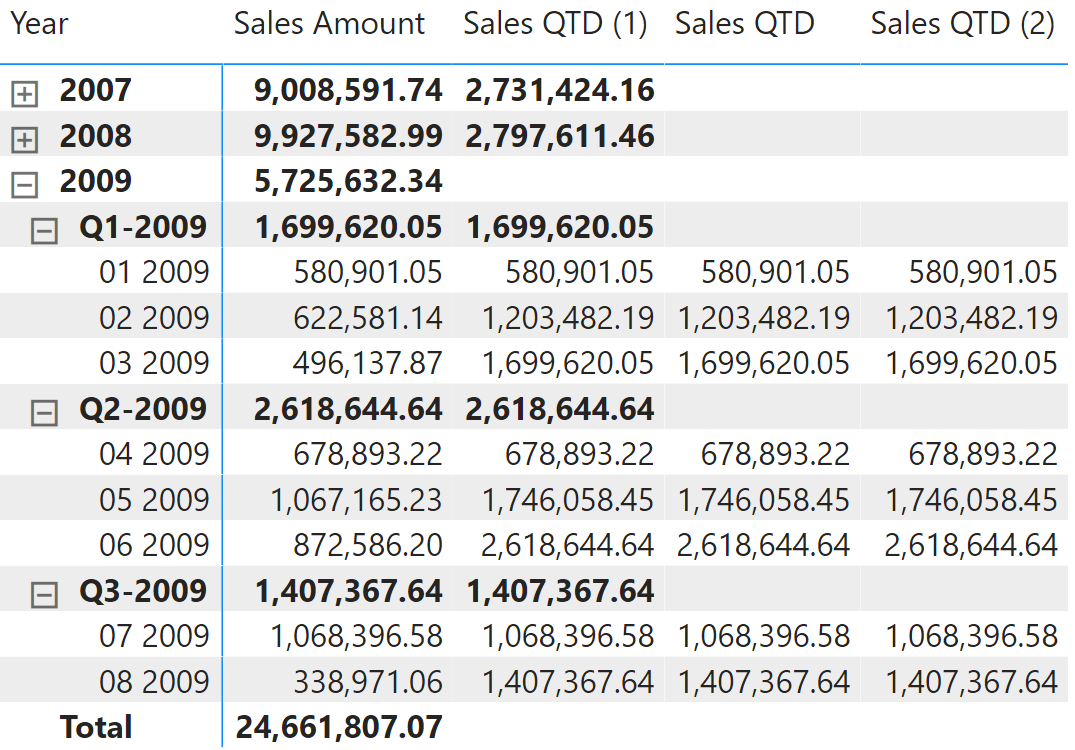Click the 2007 Sales Amount value
Screen dimensions: 1075x750
(348, 91)
